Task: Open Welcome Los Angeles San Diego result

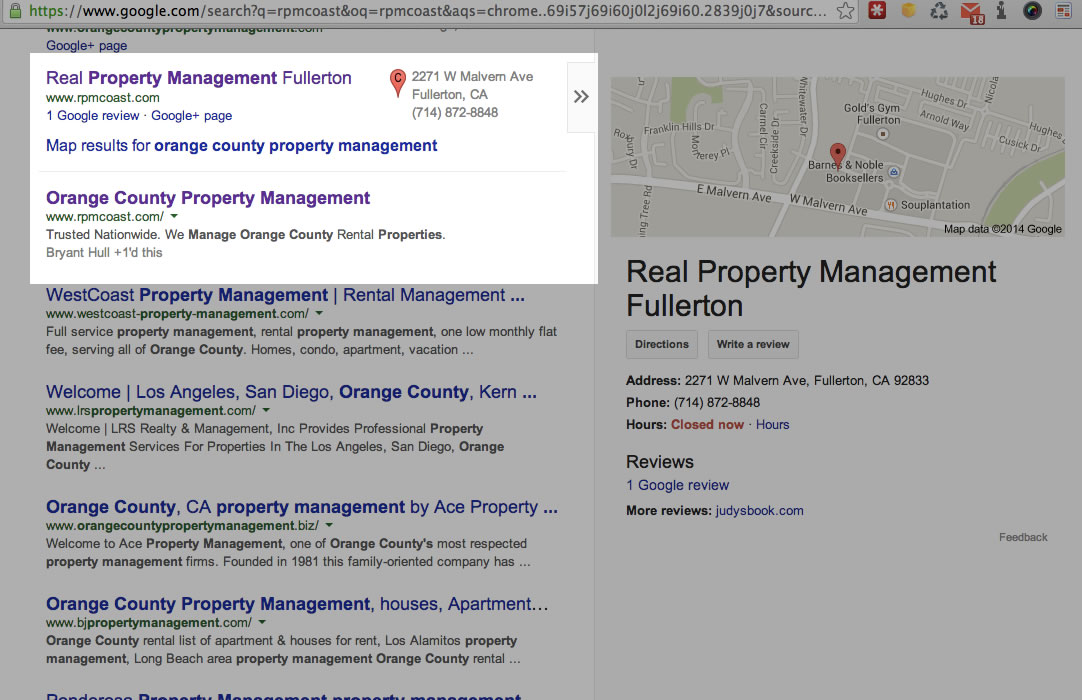Action: point(291,392)
